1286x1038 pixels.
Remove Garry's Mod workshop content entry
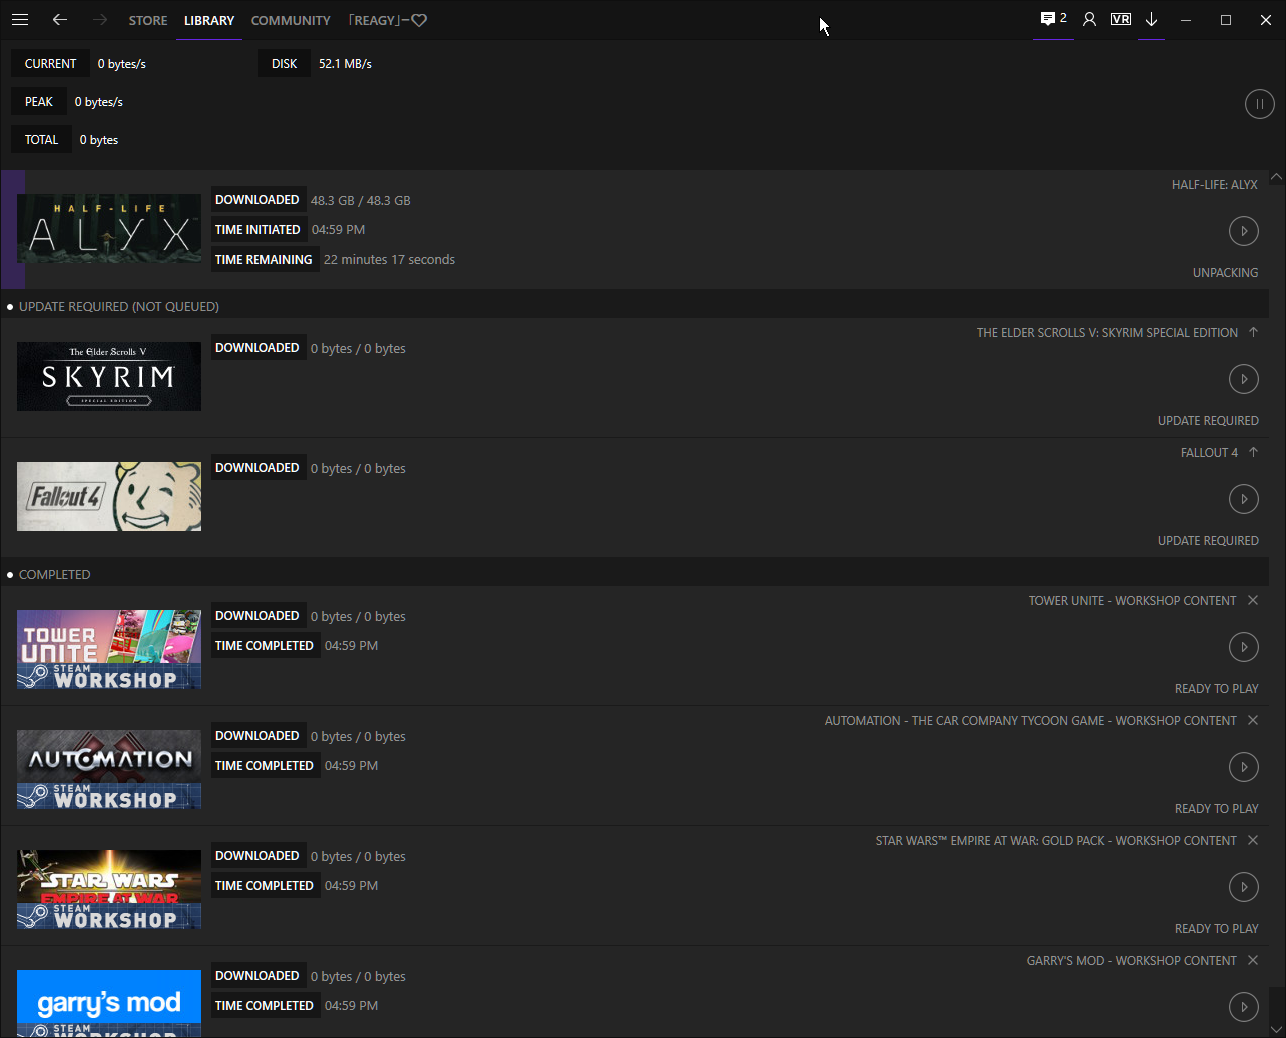(1253, 960)
